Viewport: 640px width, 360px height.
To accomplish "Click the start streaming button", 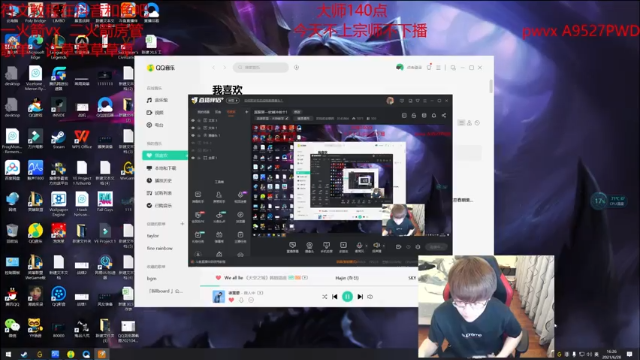I will point(436,247).
